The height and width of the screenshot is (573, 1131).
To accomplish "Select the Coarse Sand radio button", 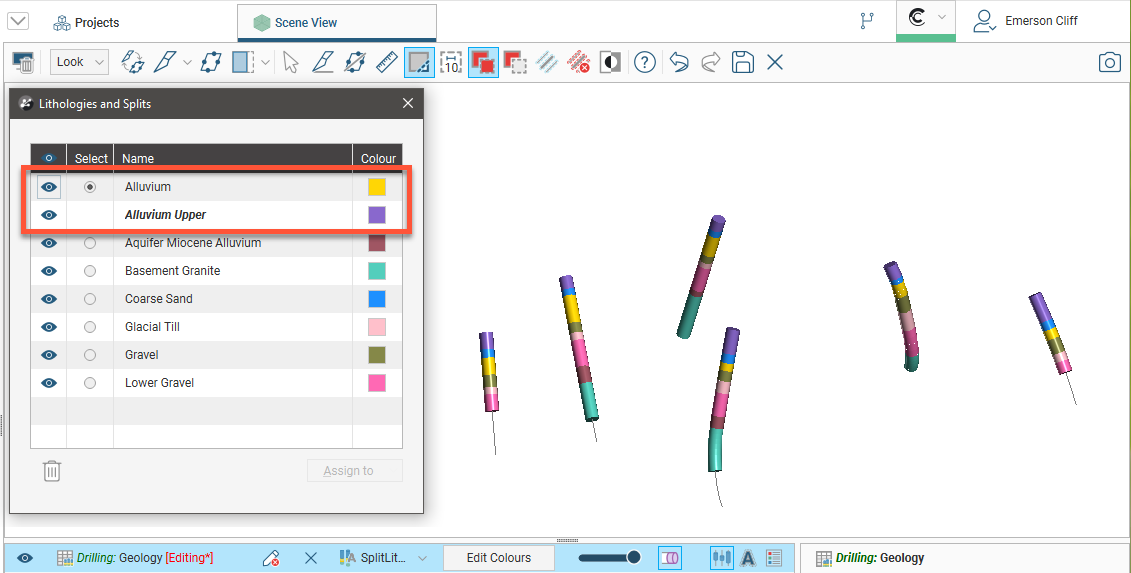I will point(90,299).
